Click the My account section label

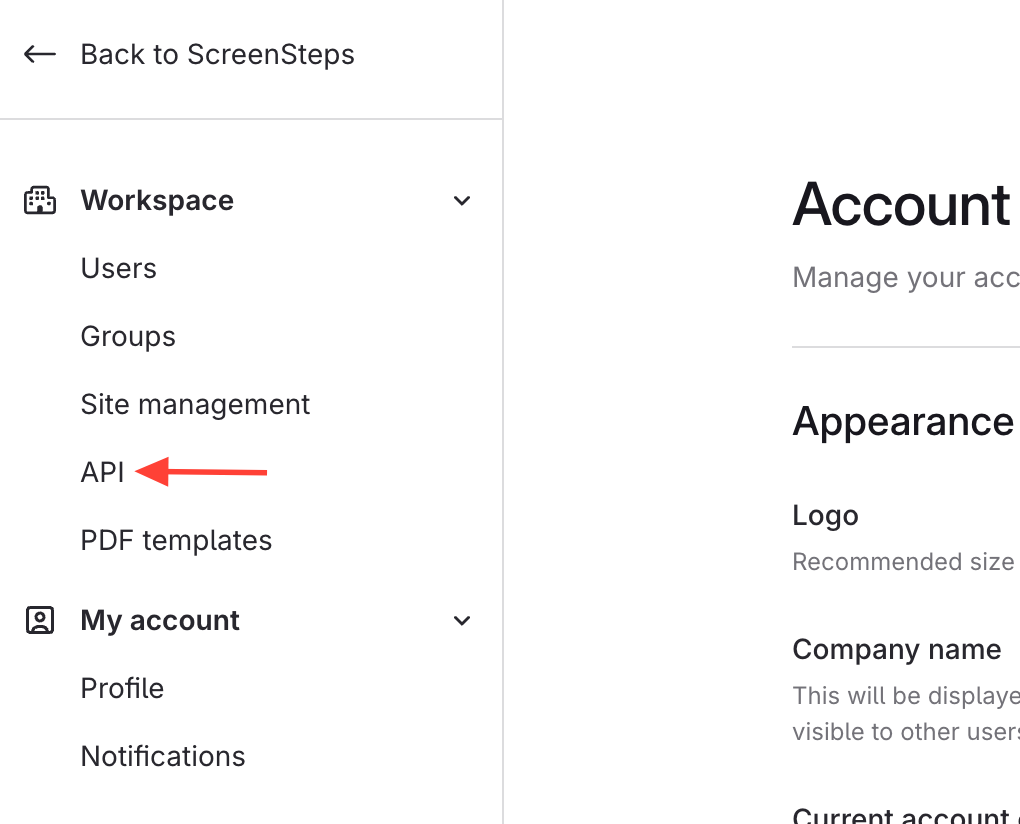click(x=160, y=621)
